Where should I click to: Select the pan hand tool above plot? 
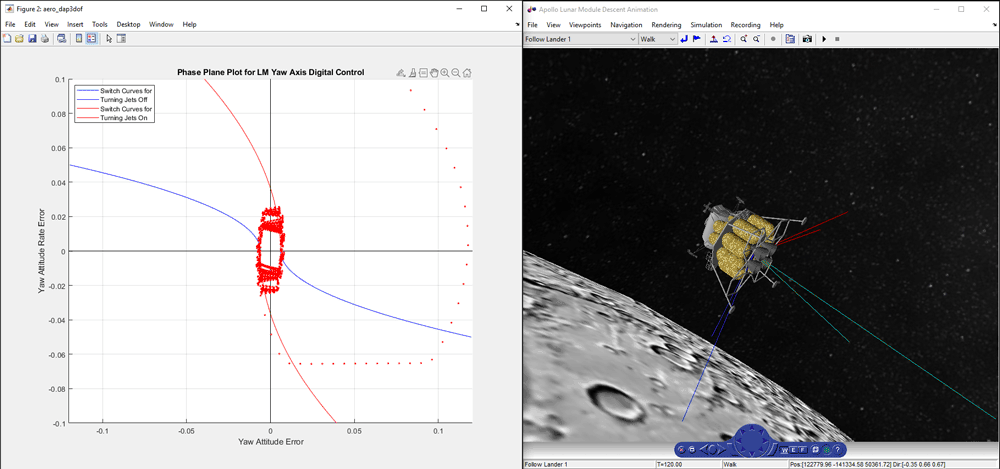pyautogui.click(x=434, y=73)
